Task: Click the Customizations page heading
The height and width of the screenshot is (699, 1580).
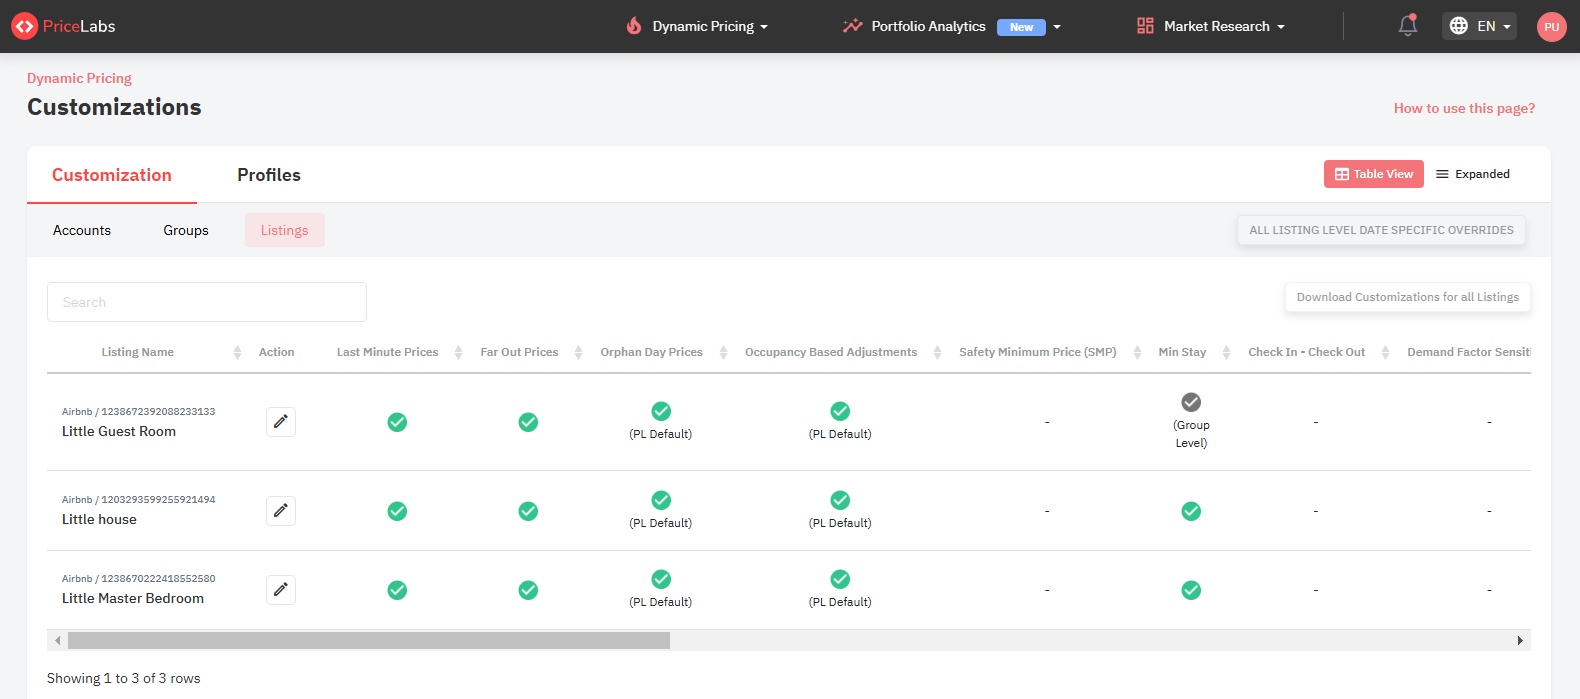Action: pos(114,107)
